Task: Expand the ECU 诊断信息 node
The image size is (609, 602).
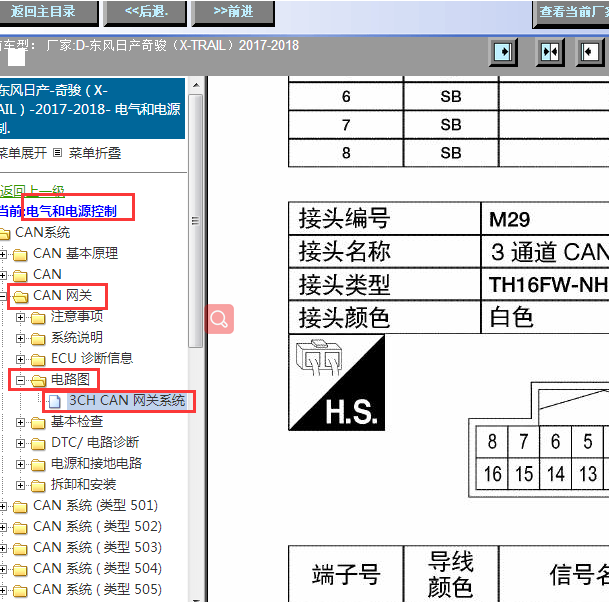Action: tap(20, 360)
